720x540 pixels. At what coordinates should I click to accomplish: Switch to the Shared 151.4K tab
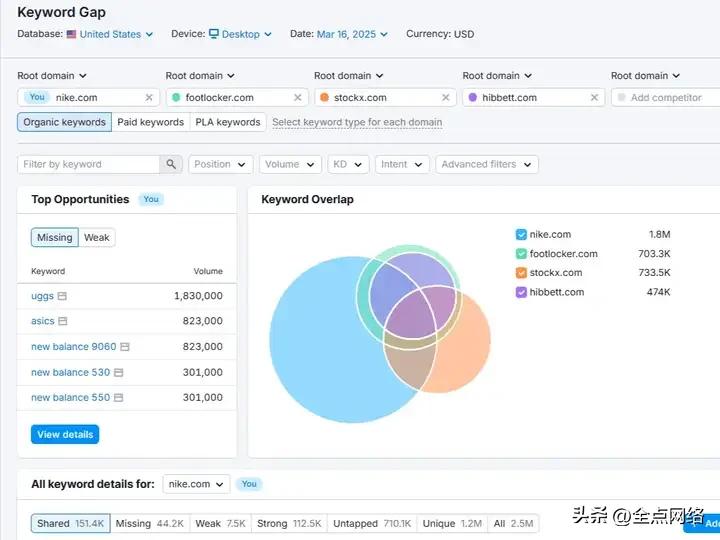pyautogui.click(x=71, y=523)
